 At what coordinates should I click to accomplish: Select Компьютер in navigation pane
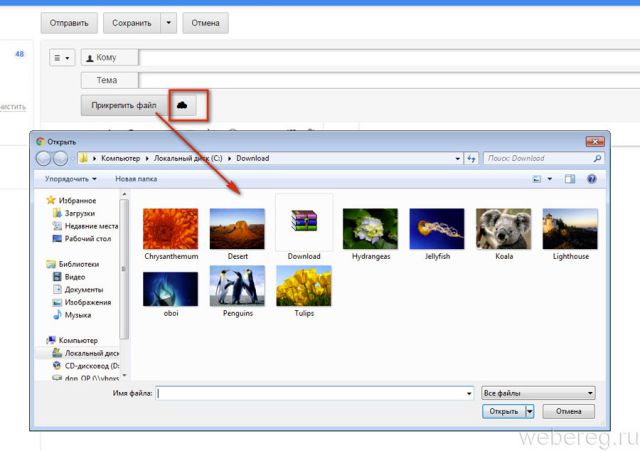click(72, 340)
